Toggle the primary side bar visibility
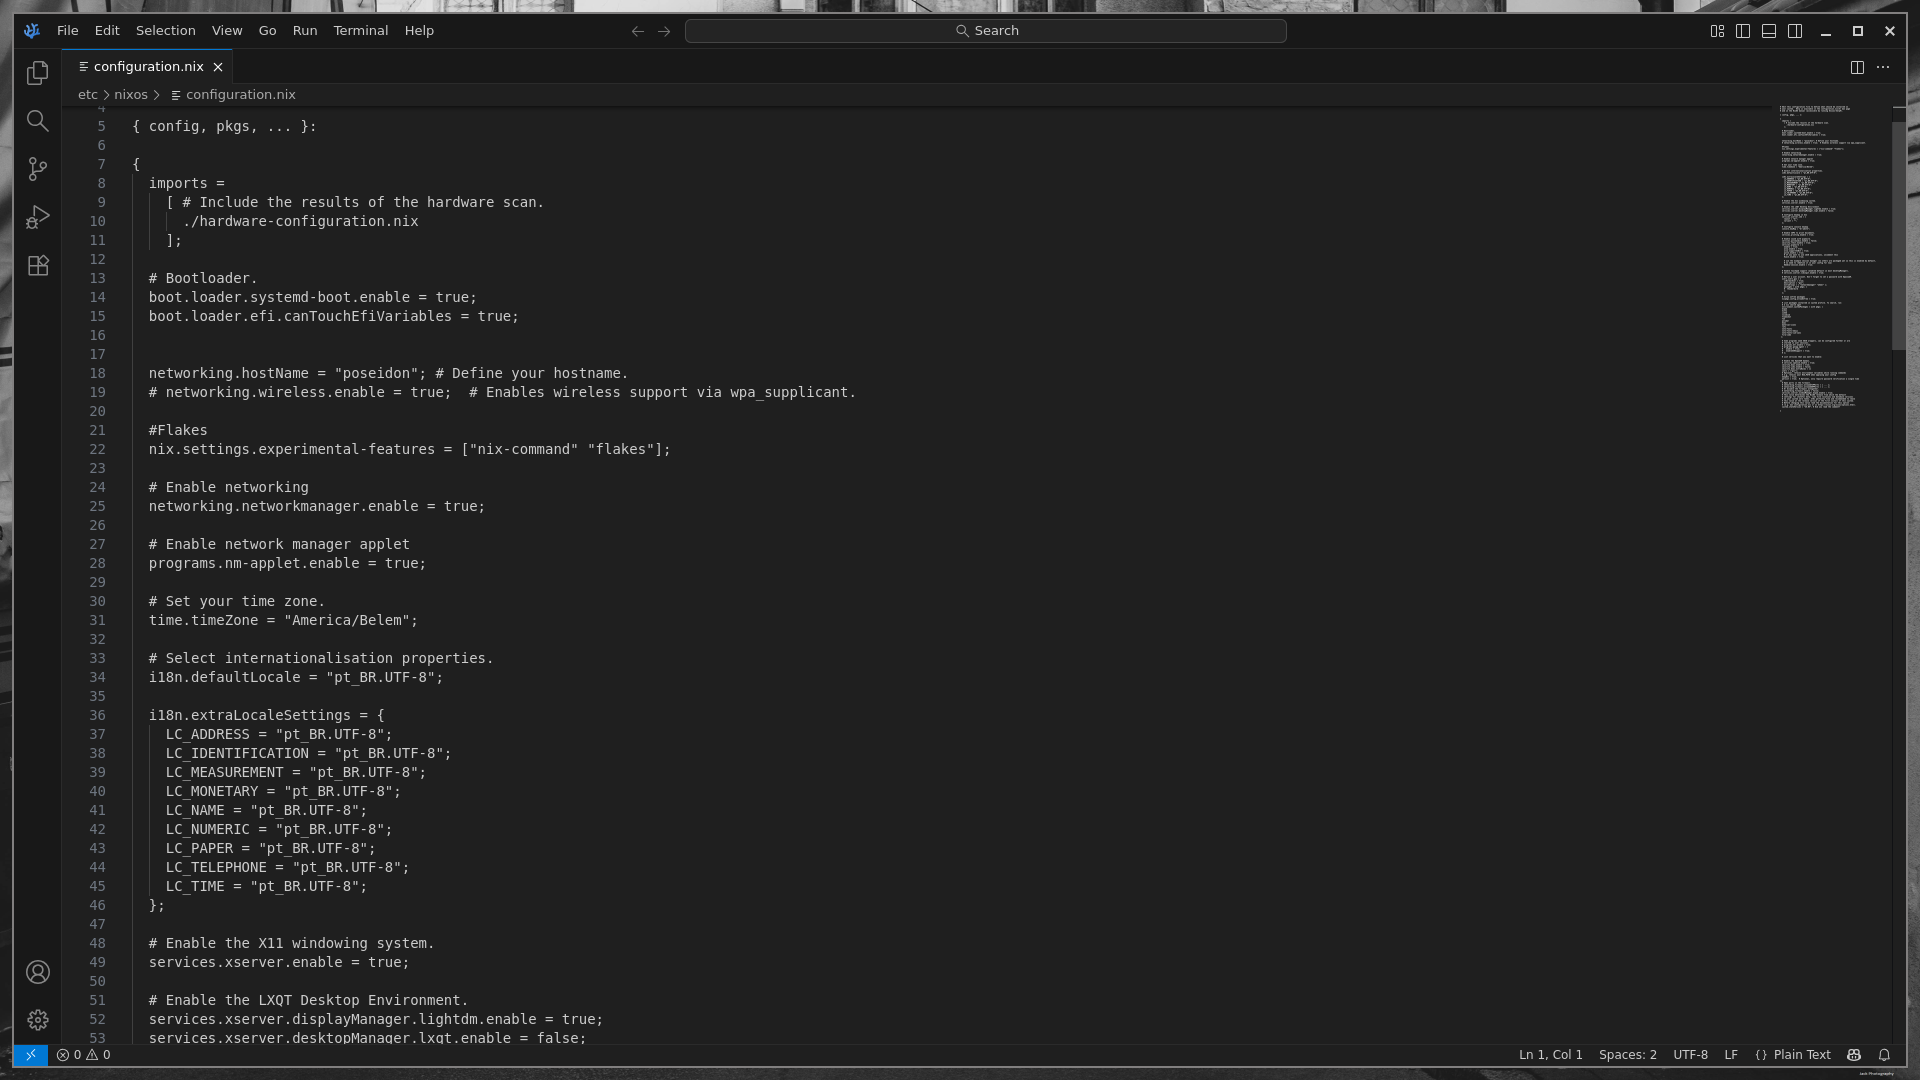Image resolution: width=1920 pixels, height=1080 pixels. click(x=1743, y=31)
